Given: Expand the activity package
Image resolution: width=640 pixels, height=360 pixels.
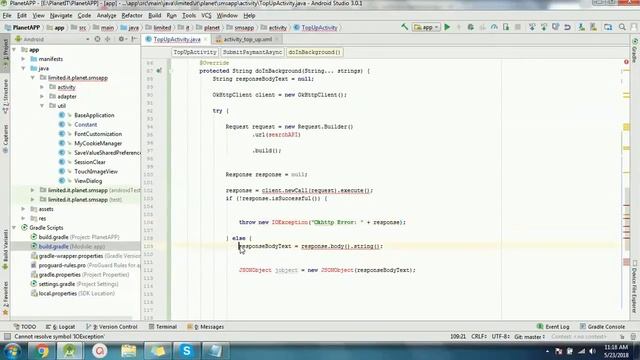Looking at the screenshot, I should pyautogui.click(x=42, y=87).
